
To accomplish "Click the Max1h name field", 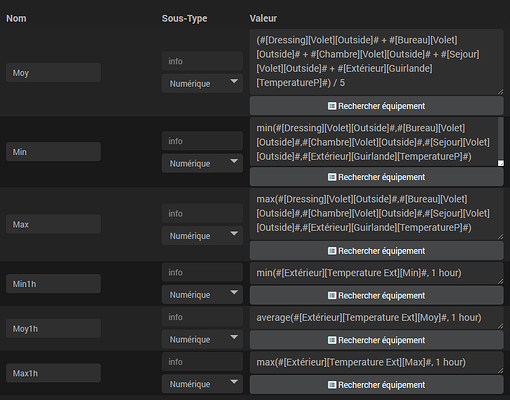I will click(x=53, y=373).
